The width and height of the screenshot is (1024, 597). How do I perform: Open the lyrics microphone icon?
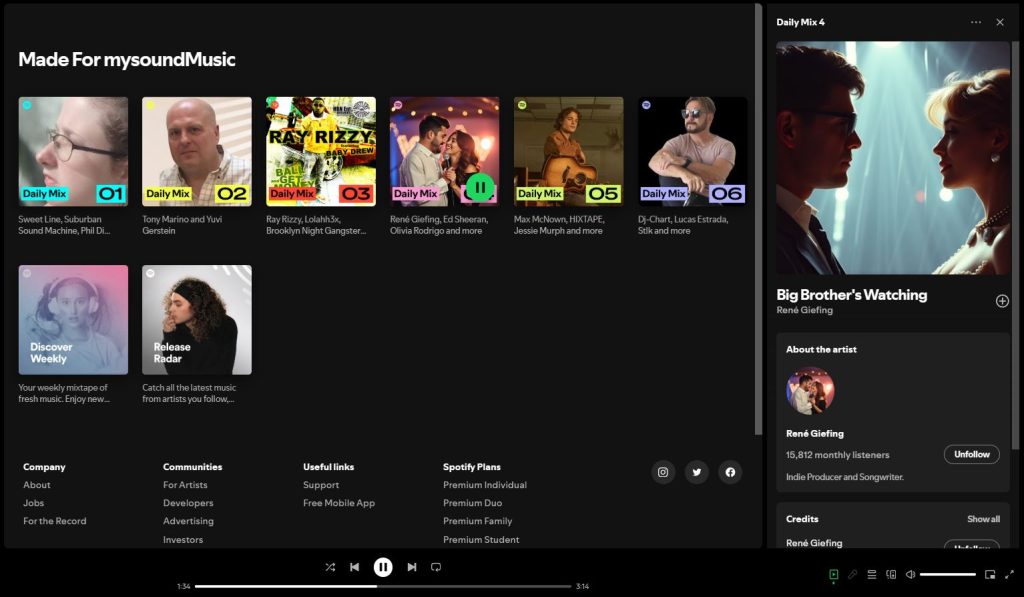pos(852,574)
